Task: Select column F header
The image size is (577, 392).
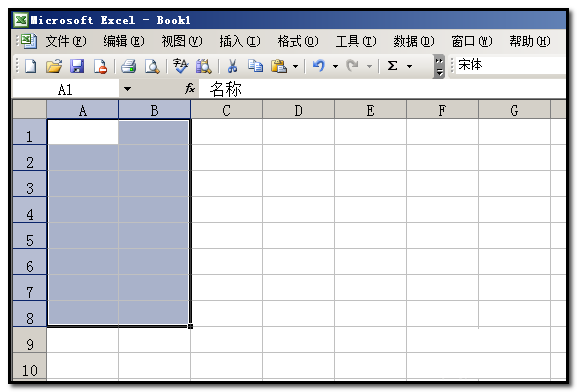Action: click(x=442, y=110)
